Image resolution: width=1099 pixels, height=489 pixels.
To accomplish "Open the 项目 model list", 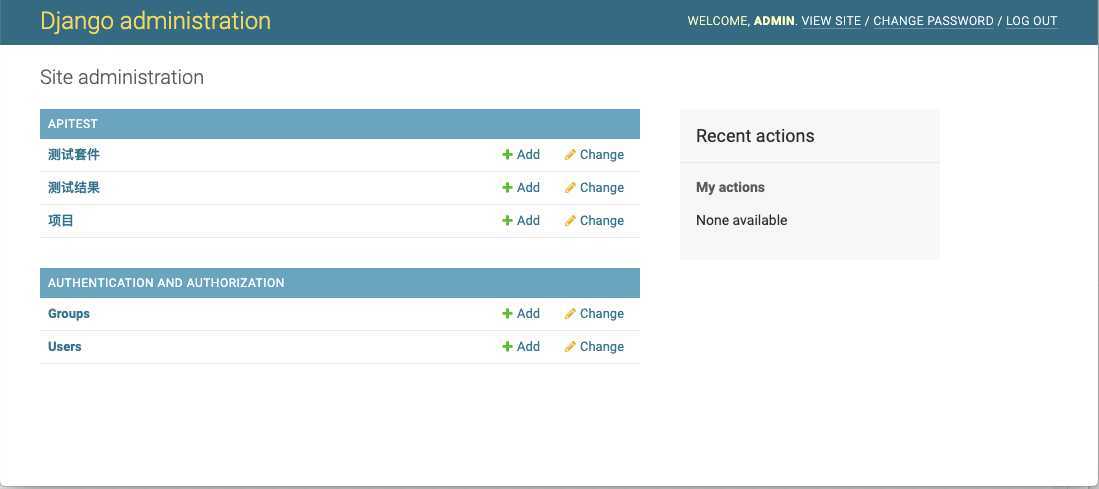I will click(x=61, y=221).
